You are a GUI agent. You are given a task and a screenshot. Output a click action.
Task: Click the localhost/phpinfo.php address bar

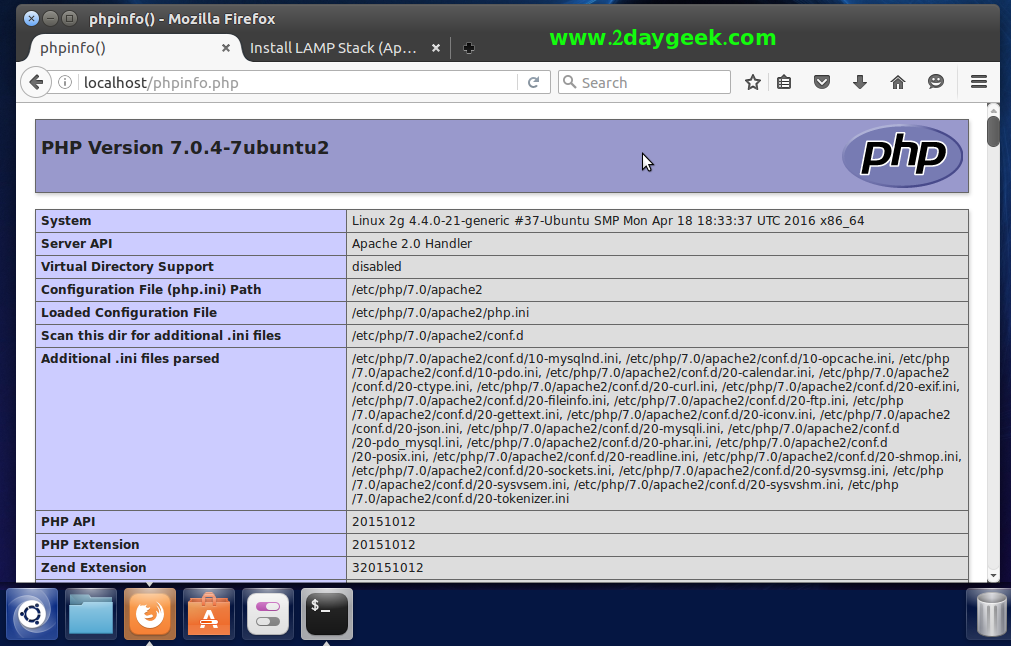pos(297,83)
